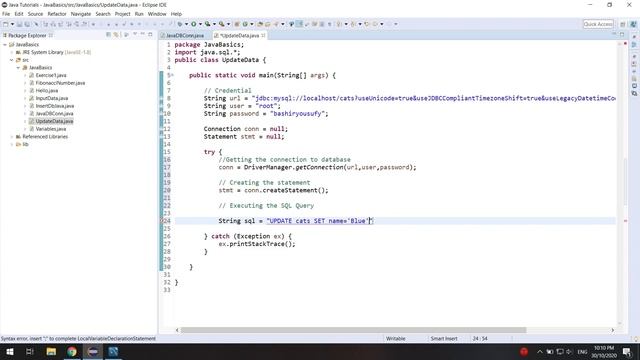The width and height of the screenshot is (640, 360).
Task: Open the Run configurations dropdown arrow
Action: click(200, 24)
